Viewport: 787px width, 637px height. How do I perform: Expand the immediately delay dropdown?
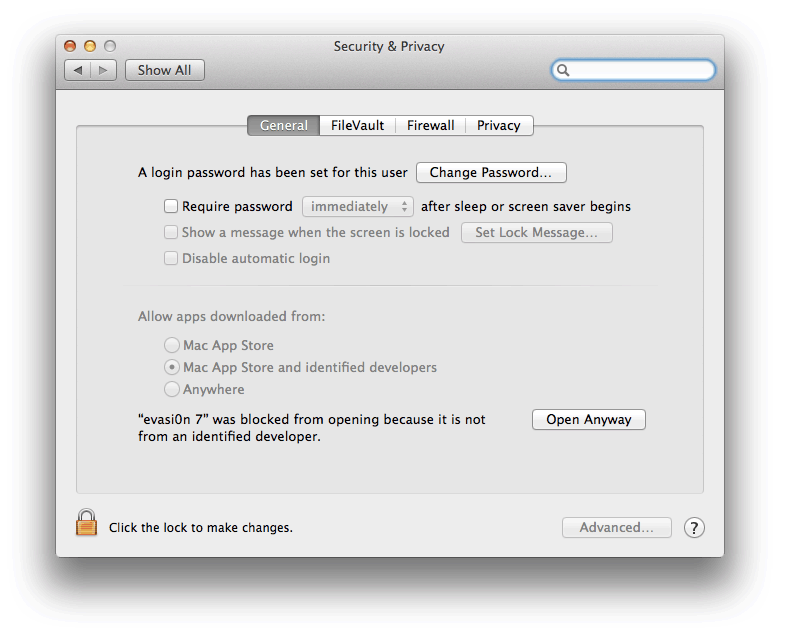pos(357,207)
